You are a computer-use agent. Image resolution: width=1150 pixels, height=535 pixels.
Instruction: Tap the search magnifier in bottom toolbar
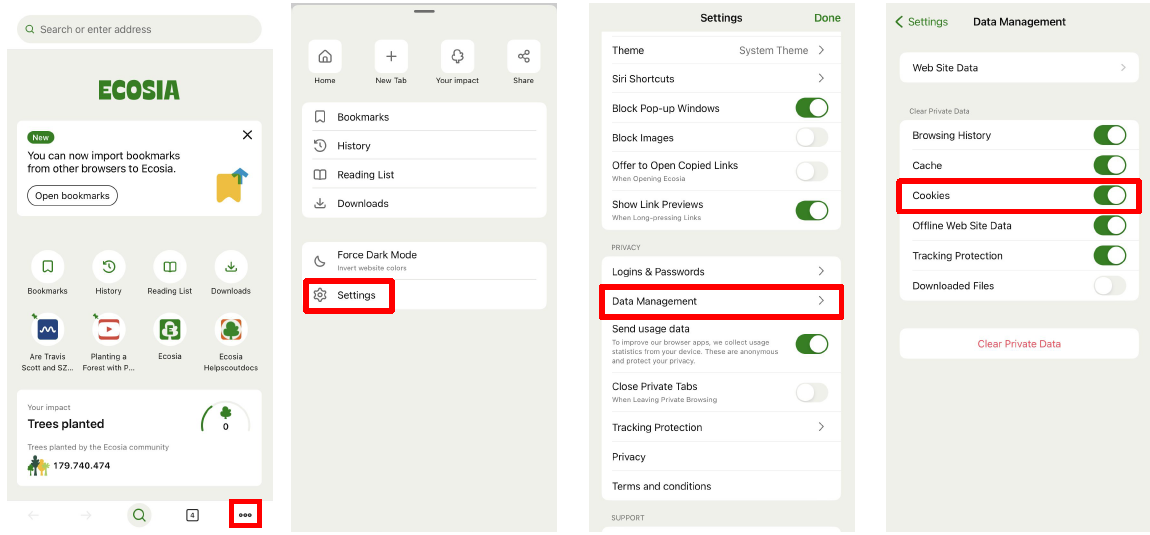pos(139,515)
